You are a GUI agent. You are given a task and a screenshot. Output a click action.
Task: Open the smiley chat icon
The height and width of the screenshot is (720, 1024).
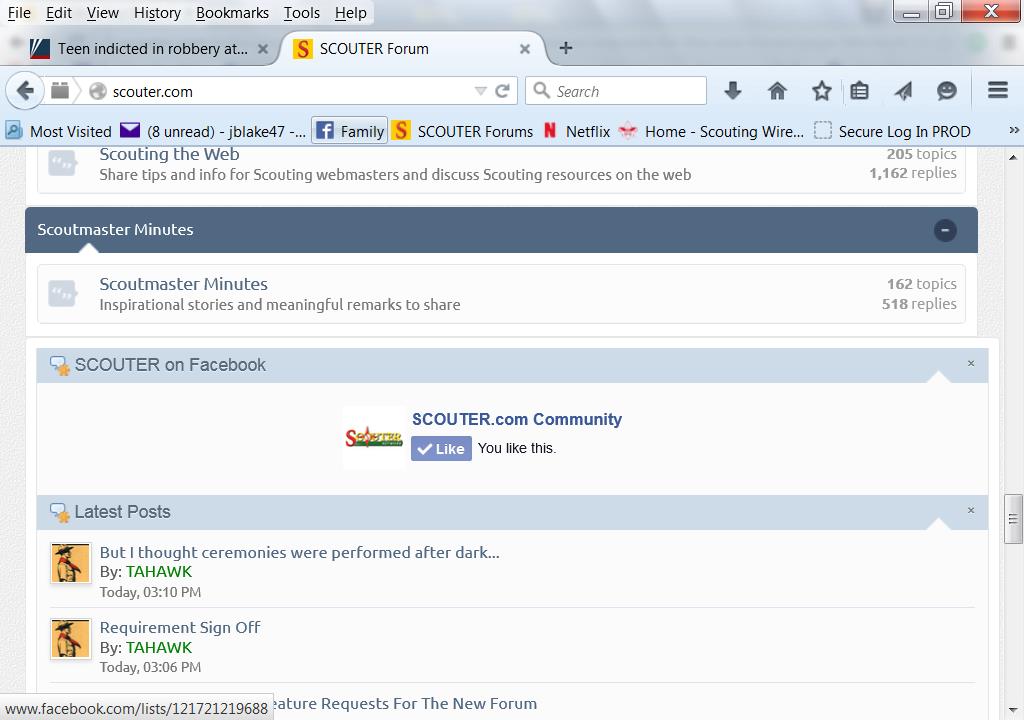946,91
